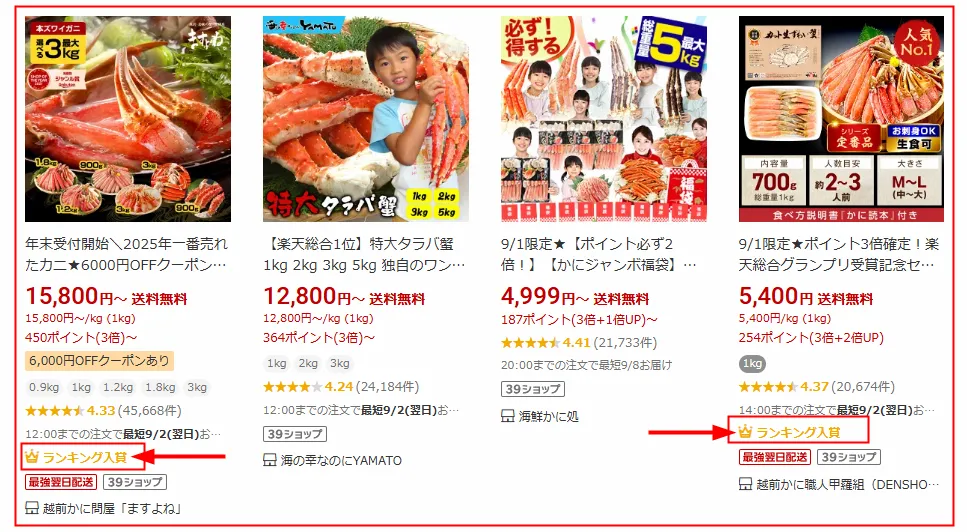Click shop icon beside 越前かに職人甲羅組
This screenshot has width=967, height=532.
(745, 484)
